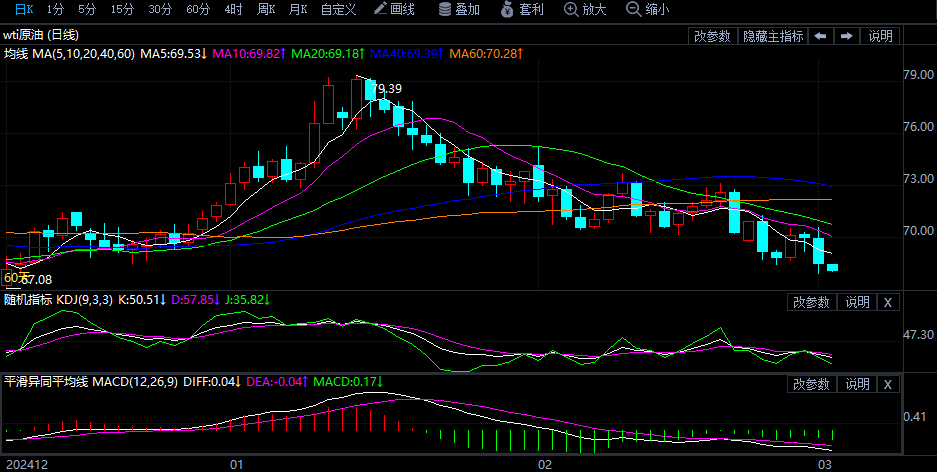This screenshot has height=472, width=937.
Task: Click the 叠加 overlay tool
Action: (459, 9)
